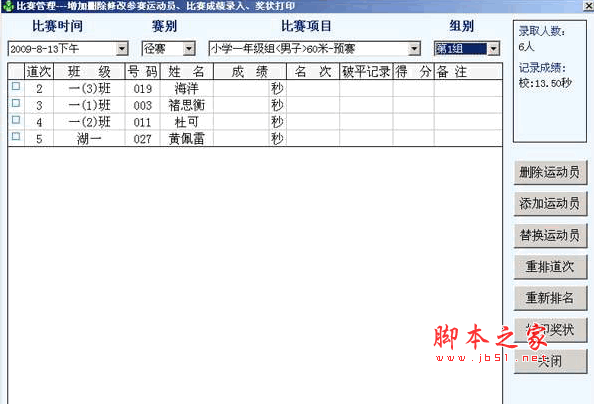Open the 组别 第1组 dropdown arrow
This screenshot has width=594, height=404.
point(493,49)
